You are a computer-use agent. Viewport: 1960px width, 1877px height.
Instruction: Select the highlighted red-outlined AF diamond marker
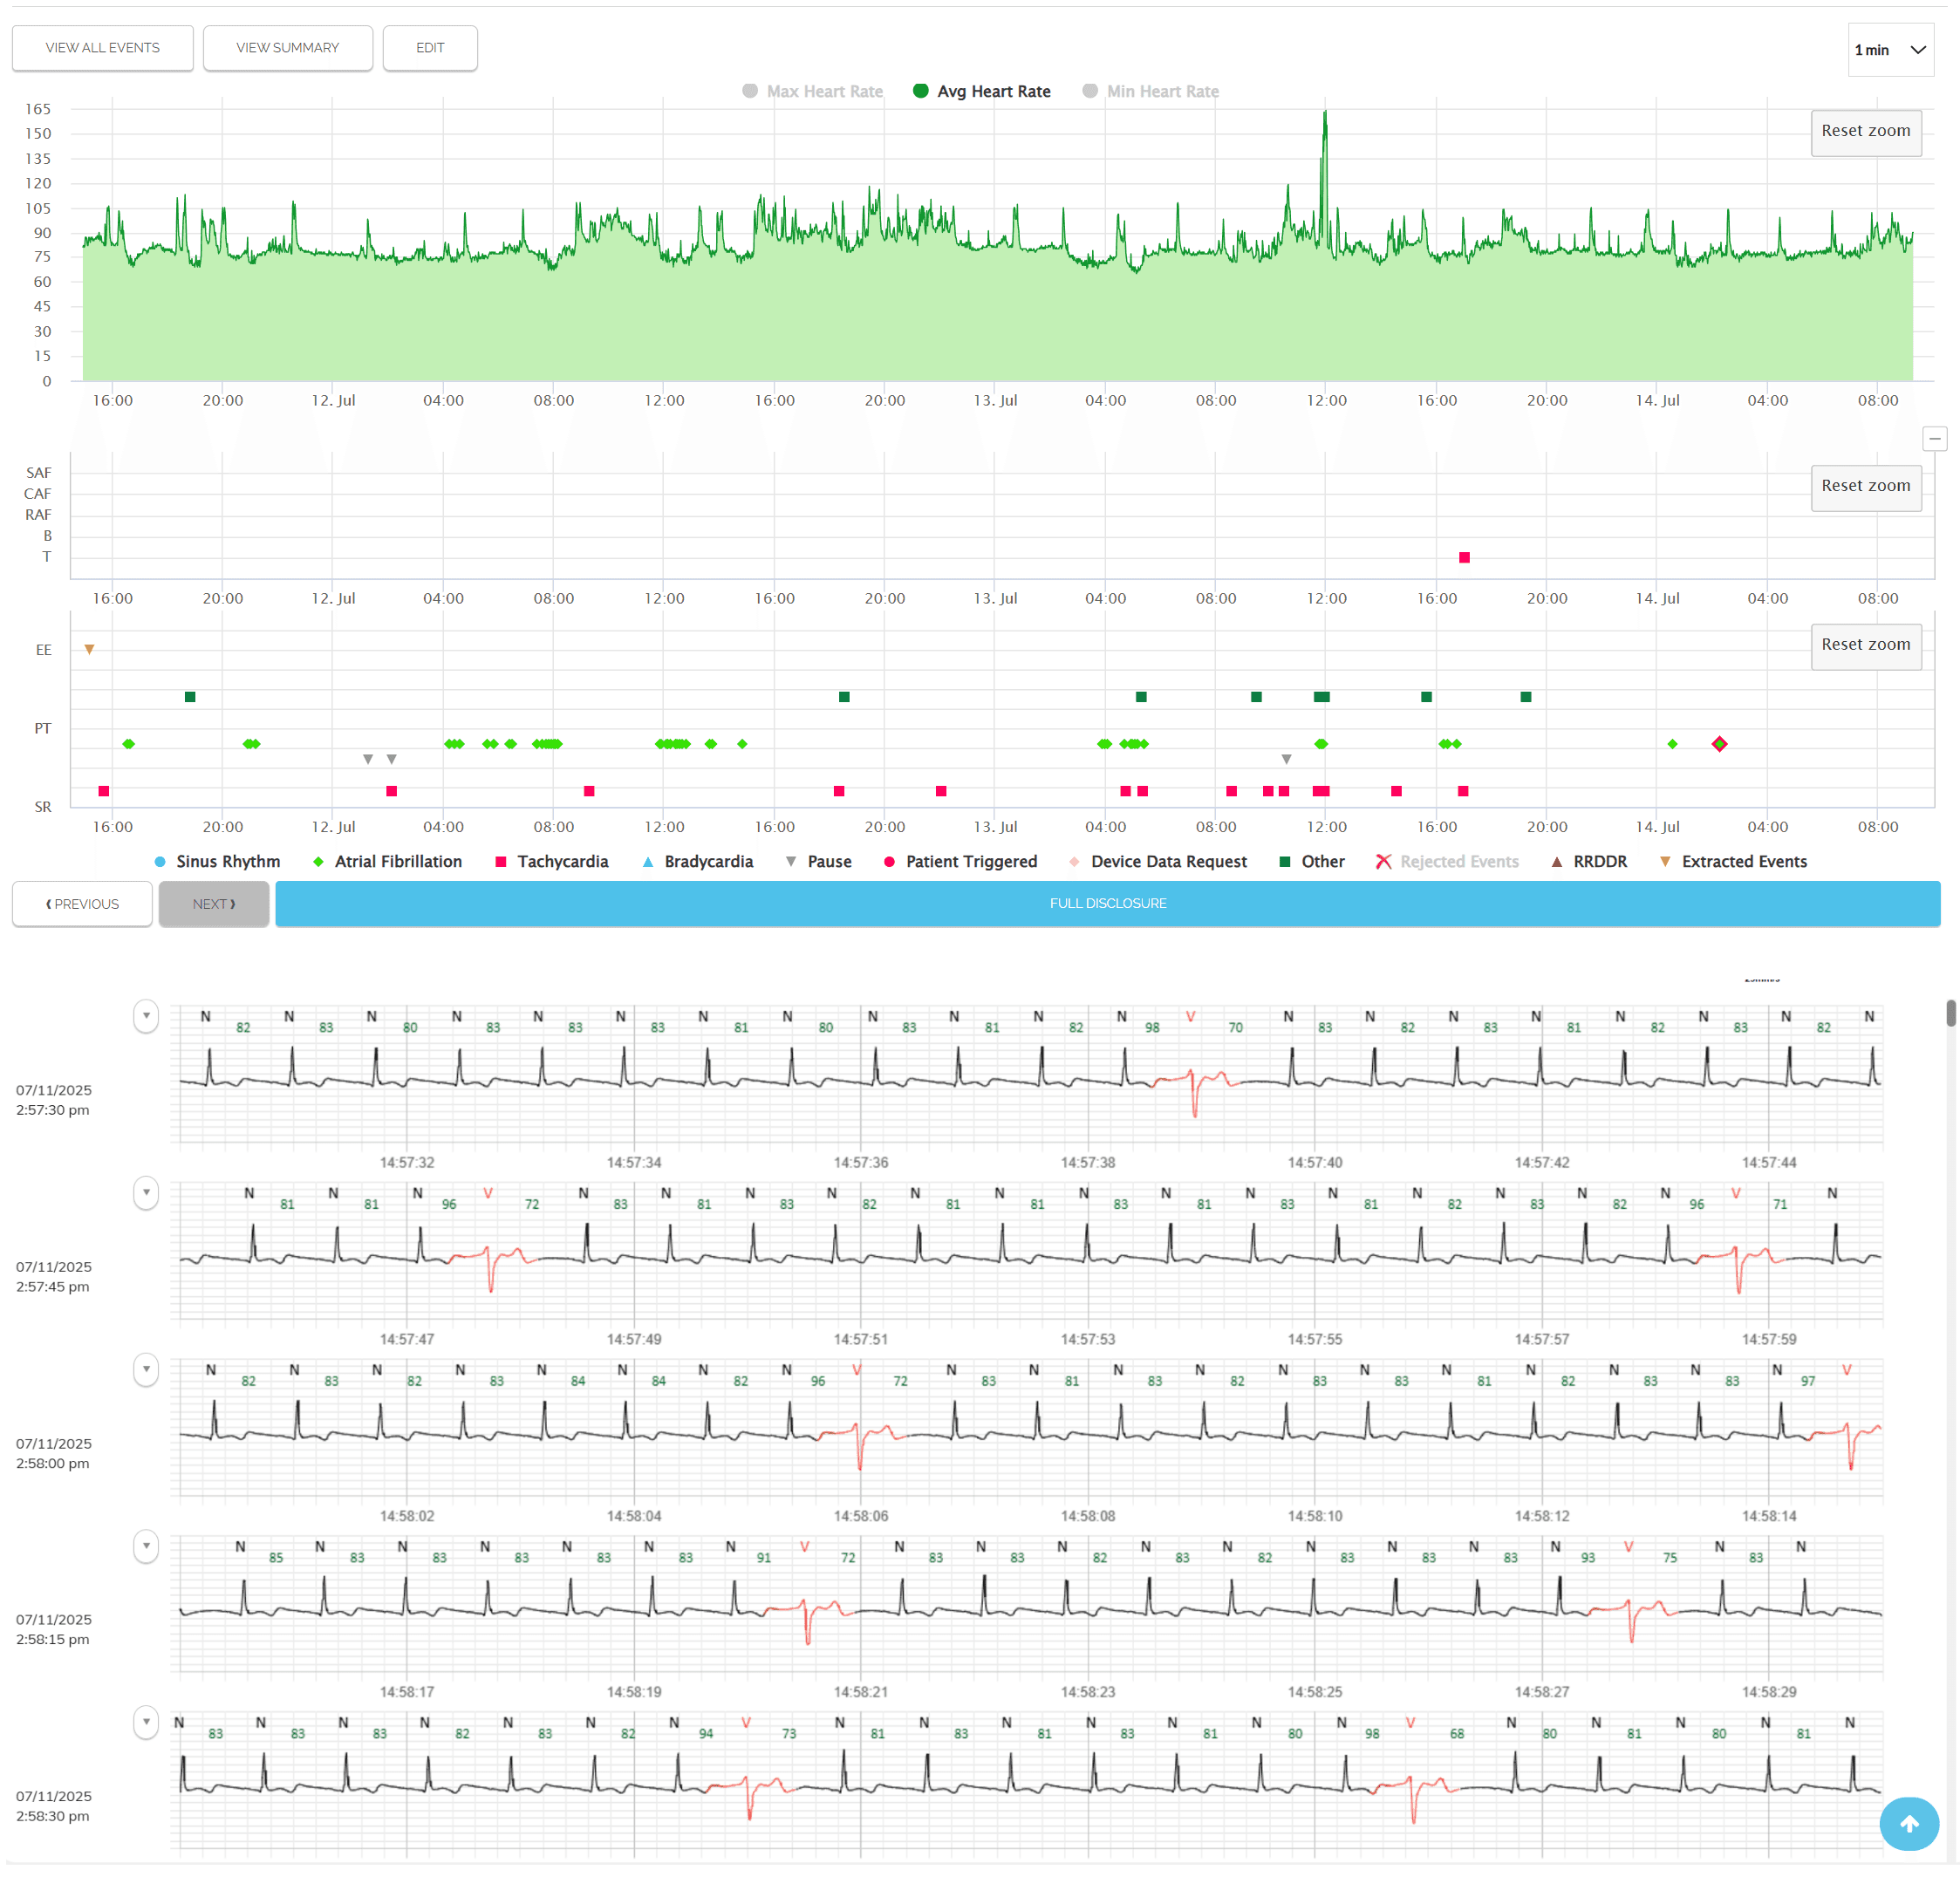1718,743
